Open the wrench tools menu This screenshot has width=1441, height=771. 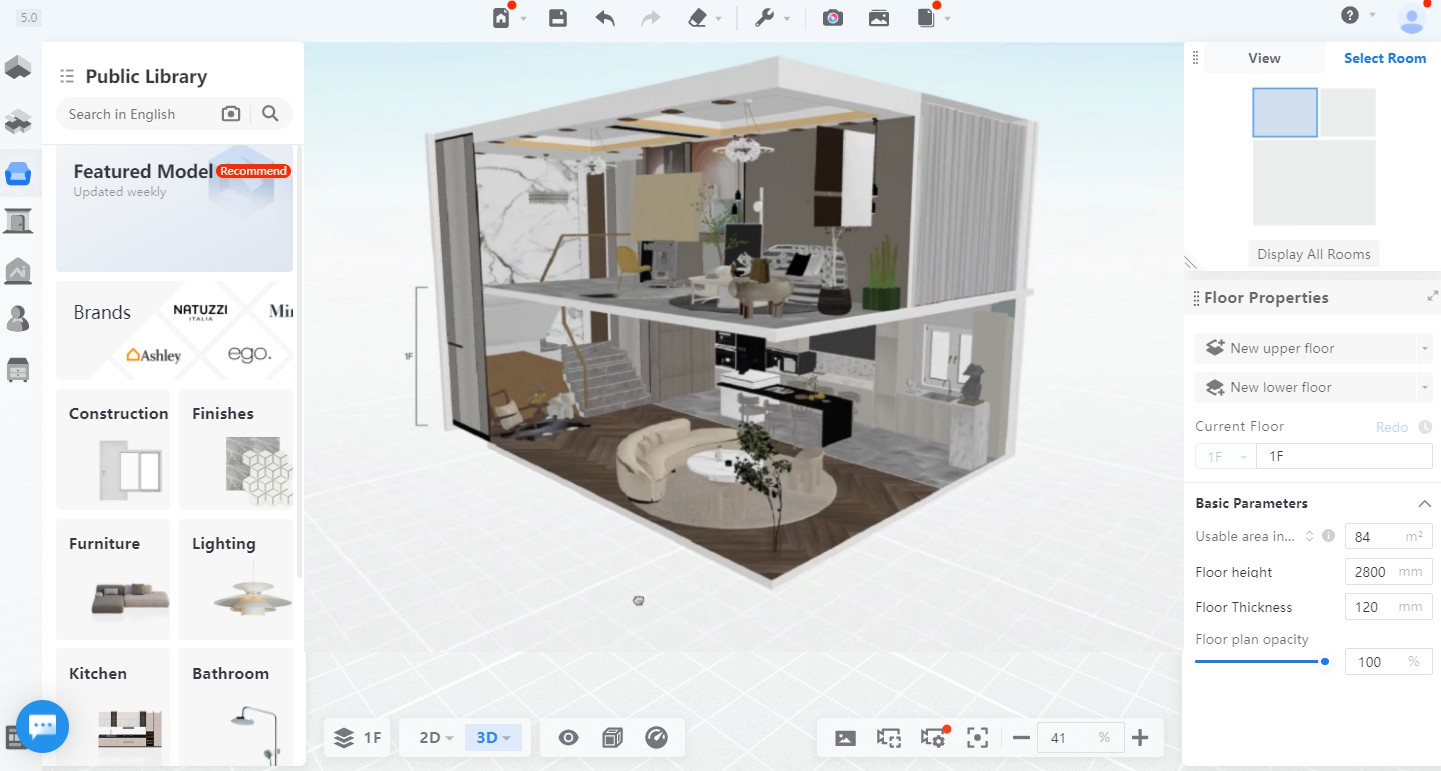pos(765,18)
